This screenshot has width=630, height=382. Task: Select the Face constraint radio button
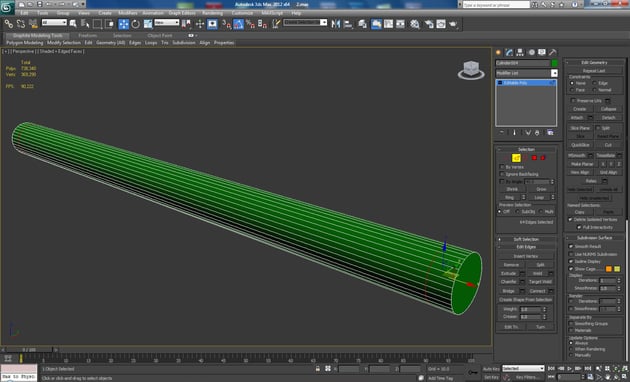click(572, 90)
